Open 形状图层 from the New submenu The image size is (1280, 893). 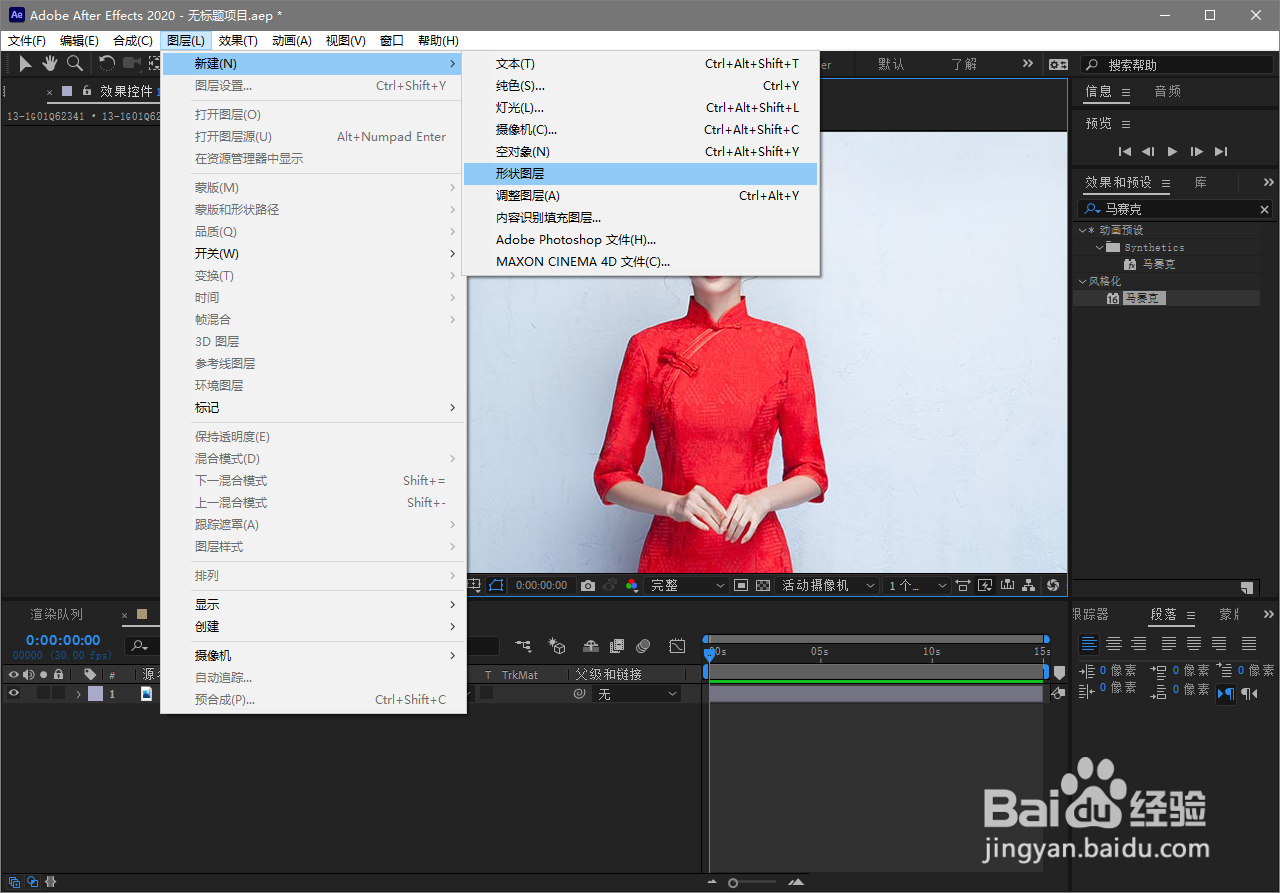point(640,174)
